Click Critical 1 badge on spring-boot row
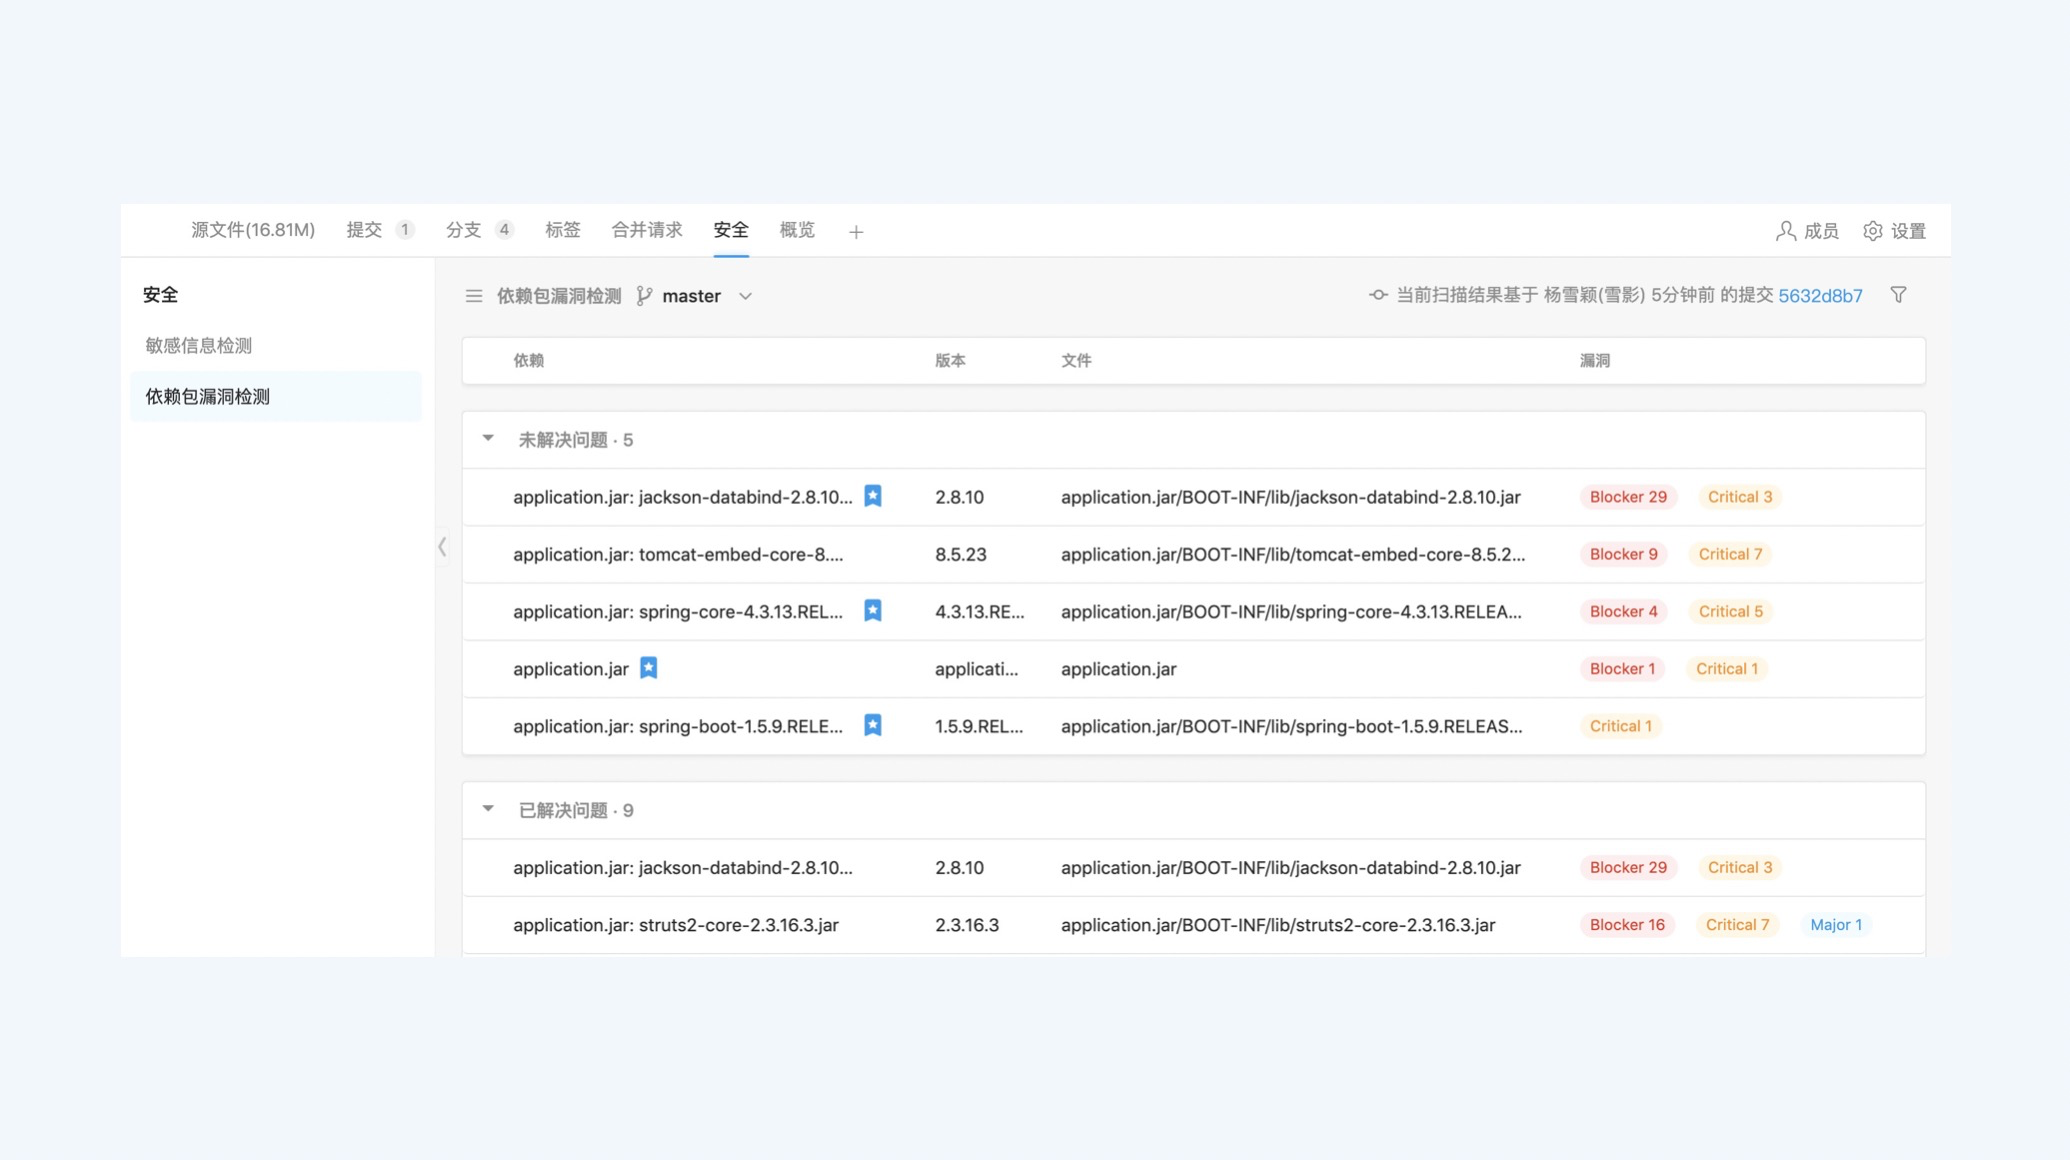This screenshot has width=2070, height=1160. [x=1620, y=726]
